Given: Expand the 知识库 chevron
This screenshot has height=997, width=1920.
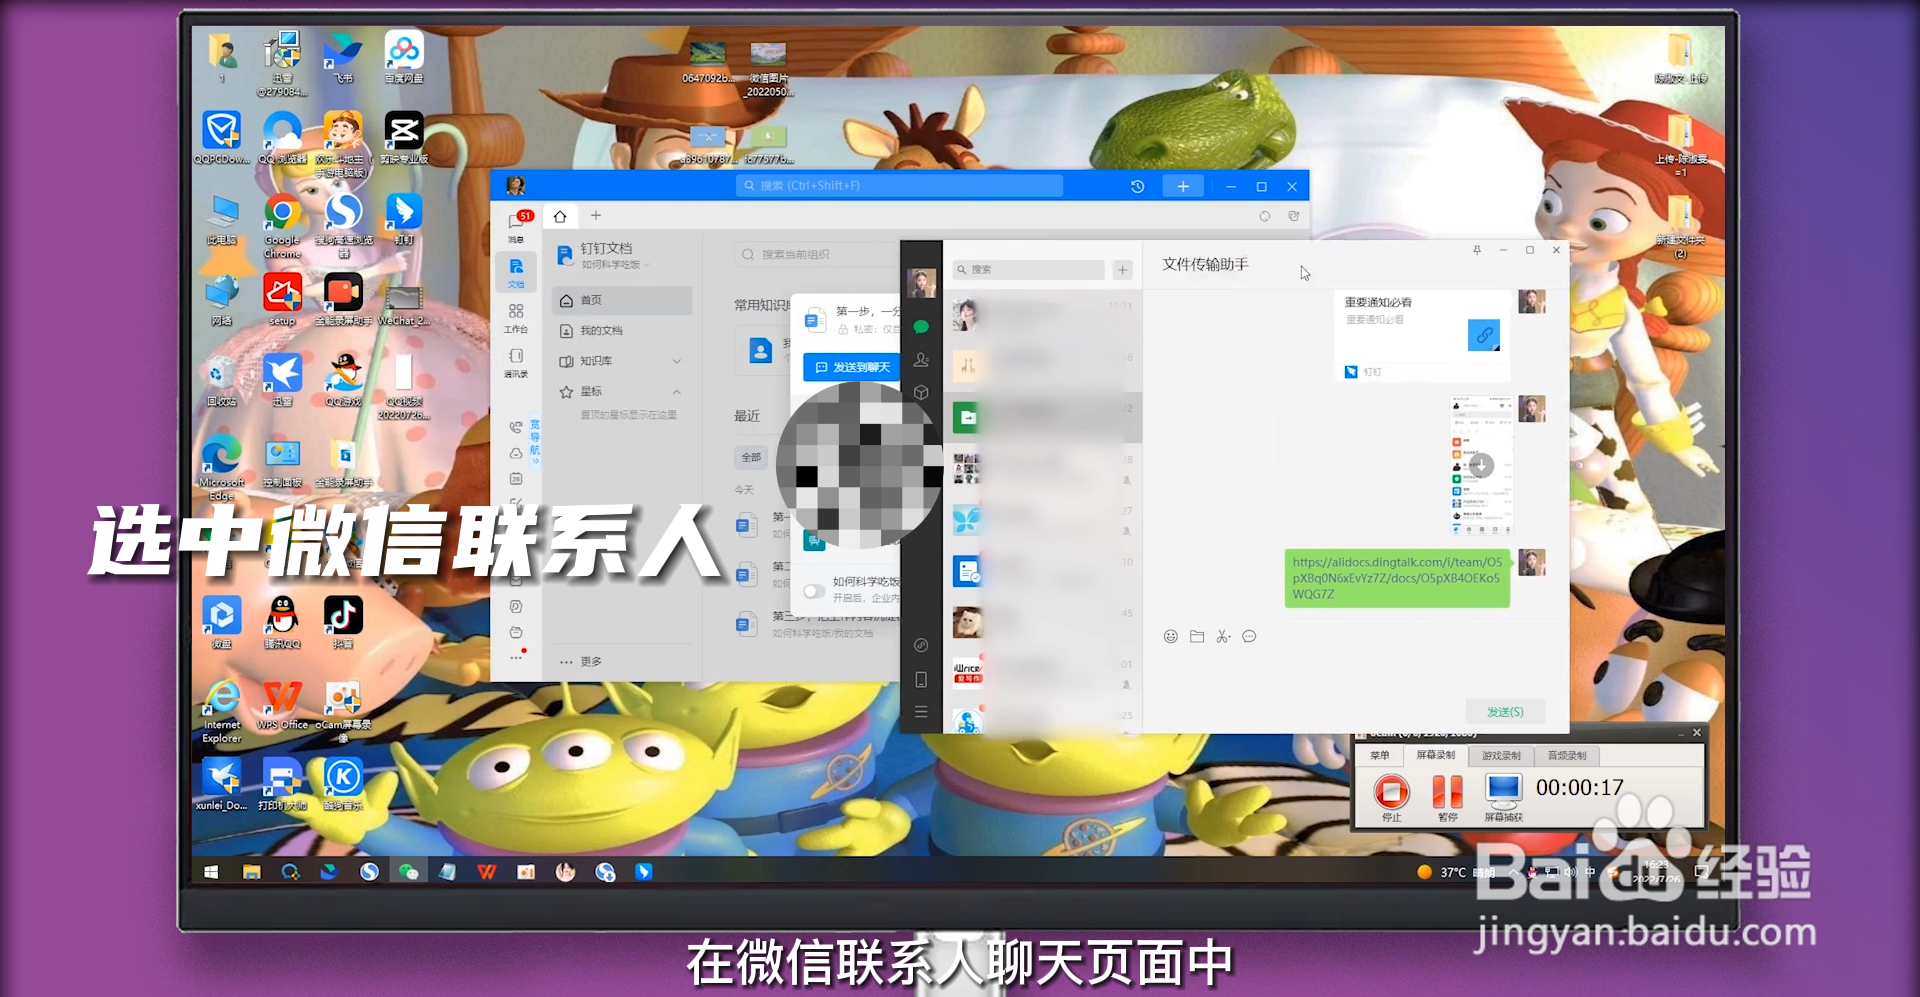Looking at the screenshot, I should (x=677, y=361).
